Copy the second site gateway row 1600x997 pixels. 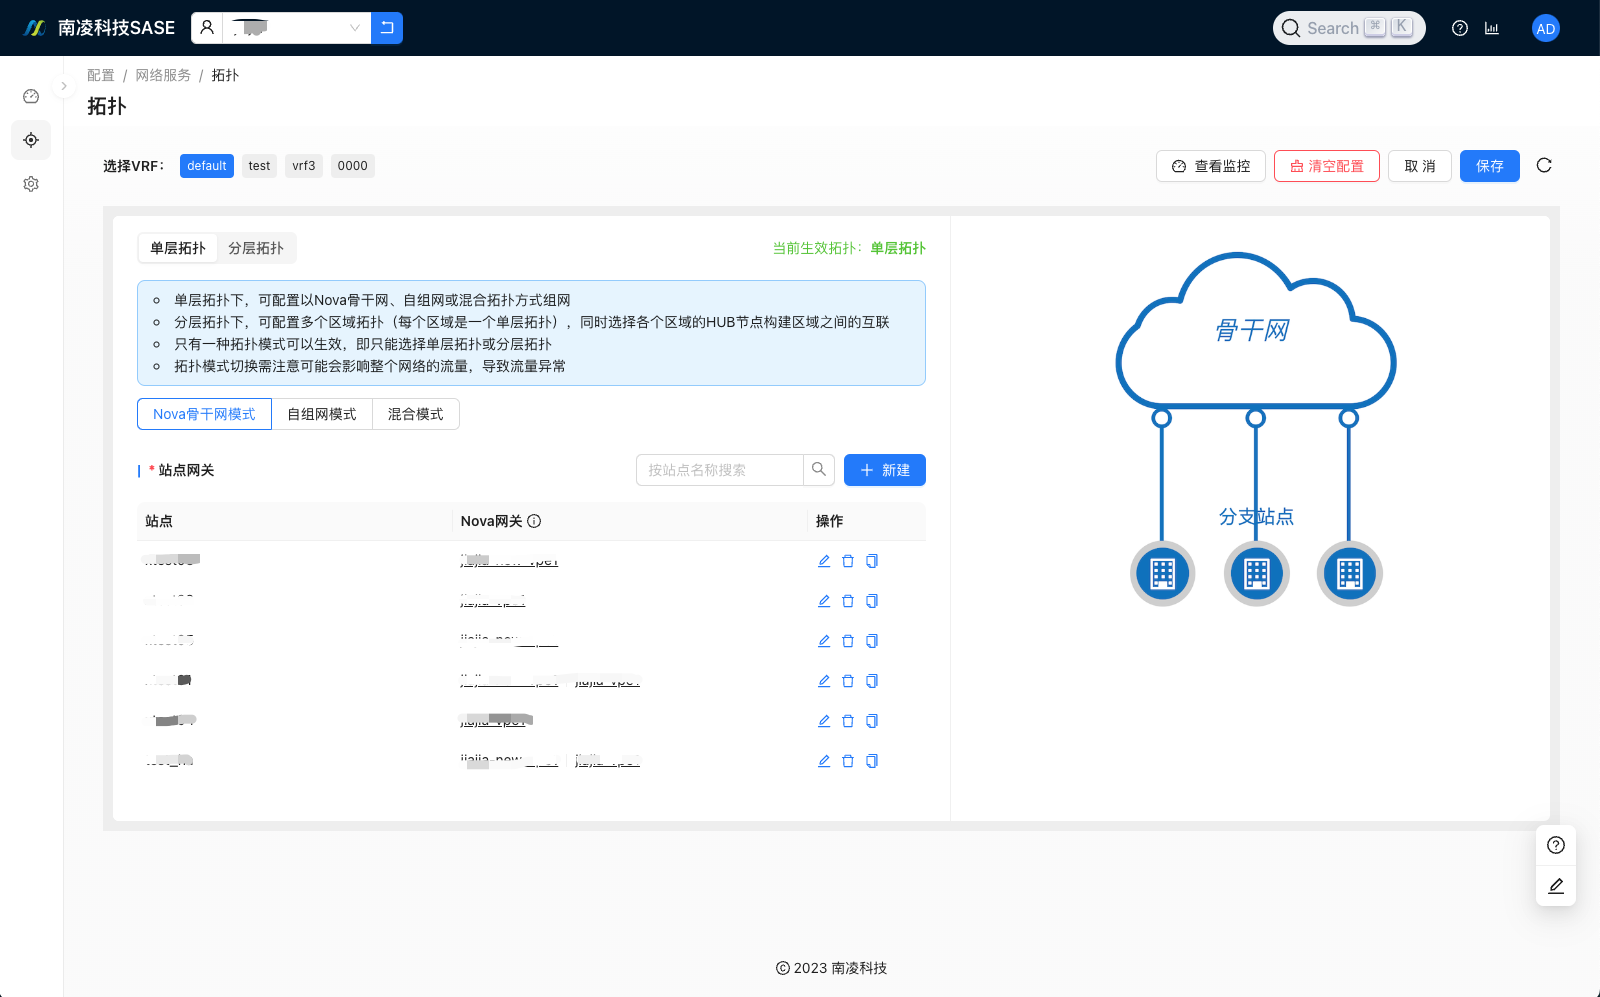872,601
